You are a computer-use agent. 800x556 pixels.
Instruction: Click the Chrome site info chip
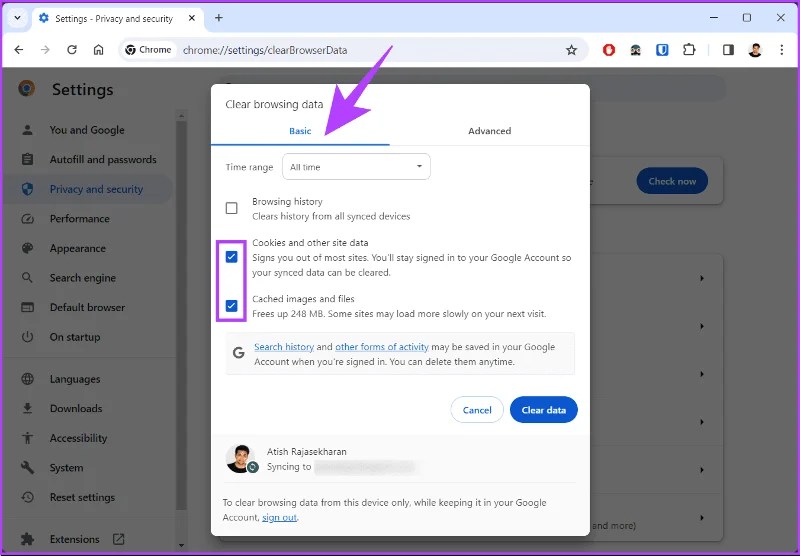click(148, 50)
